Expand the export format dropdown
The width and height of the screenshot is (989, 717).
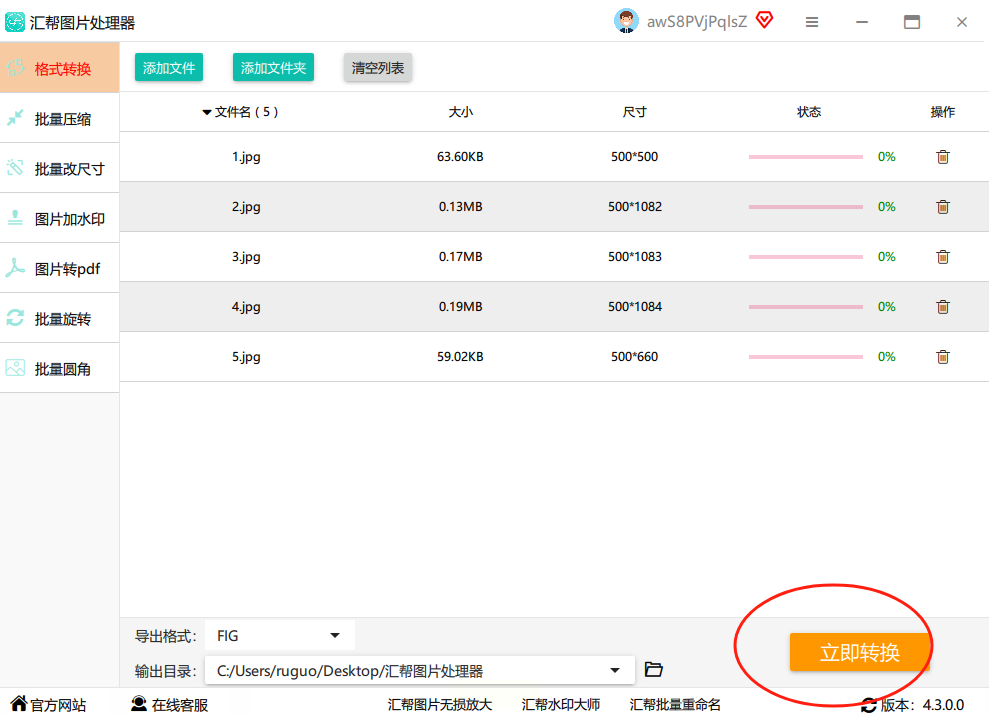coord(335,636)
